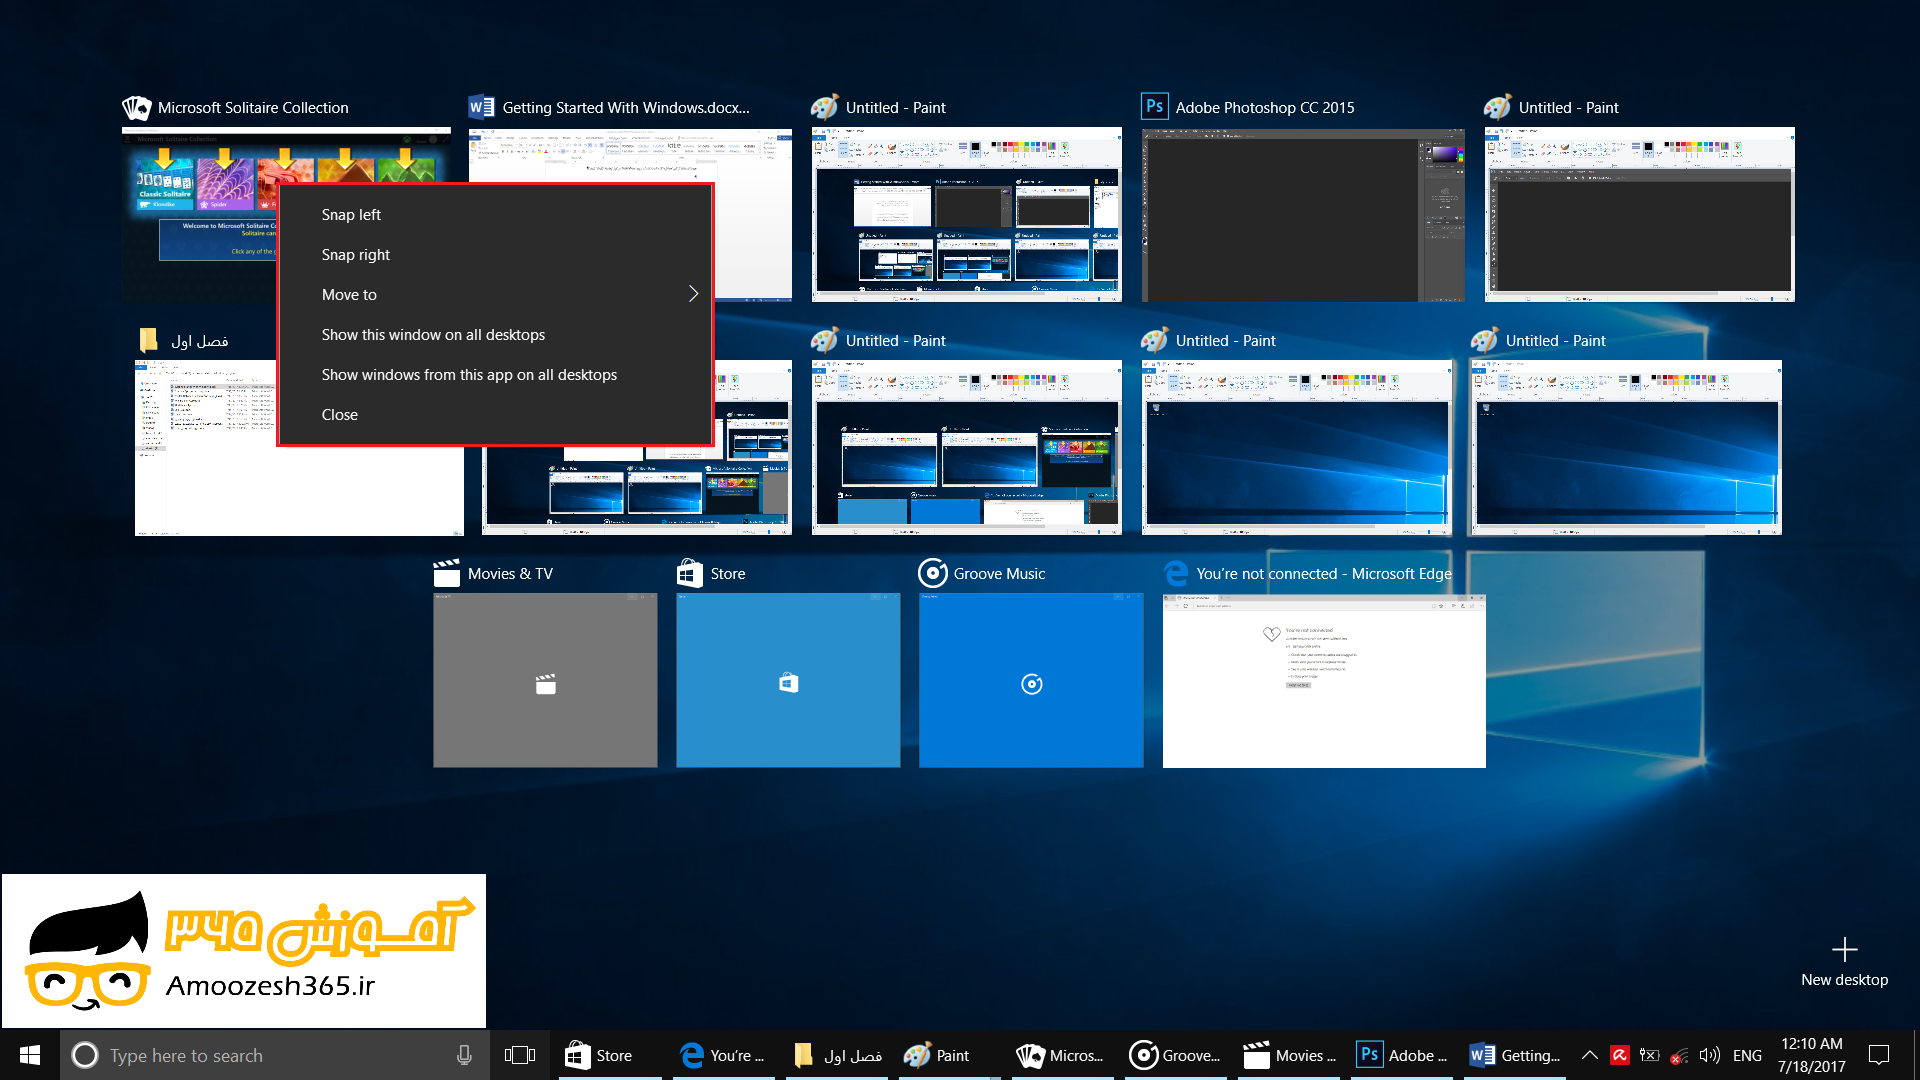Click the red antivirus tray icon
This screenshot has width=1920, height=1080.
(1620, 1055)
